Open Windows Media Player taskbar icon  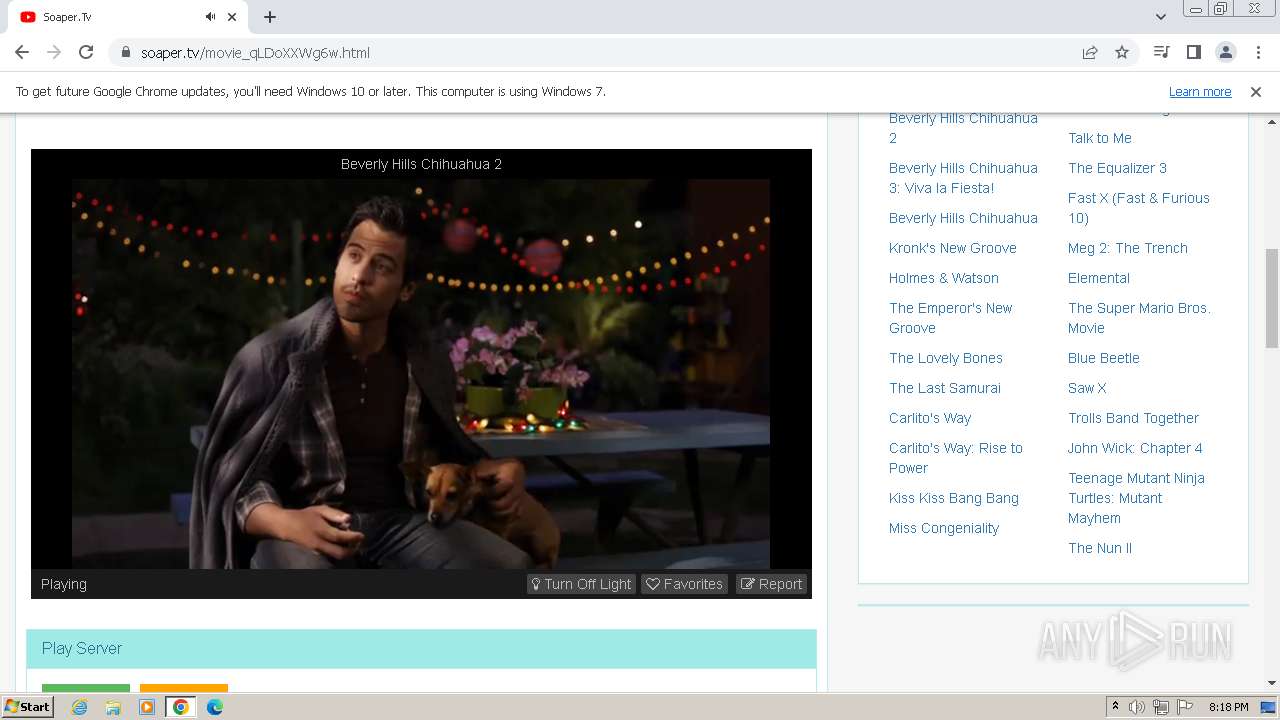[x=147, y=707]
